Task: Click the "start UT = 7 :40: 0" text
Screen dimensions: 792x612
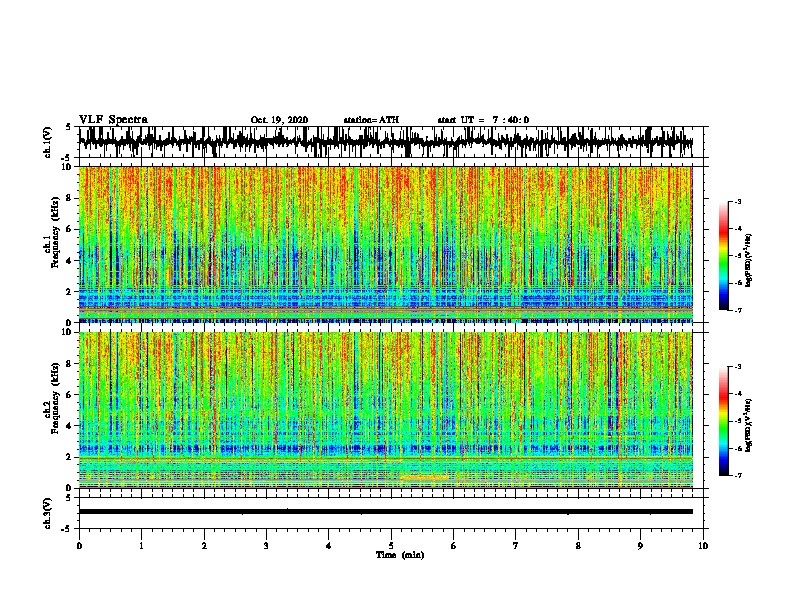Action: tap(483, 120)
